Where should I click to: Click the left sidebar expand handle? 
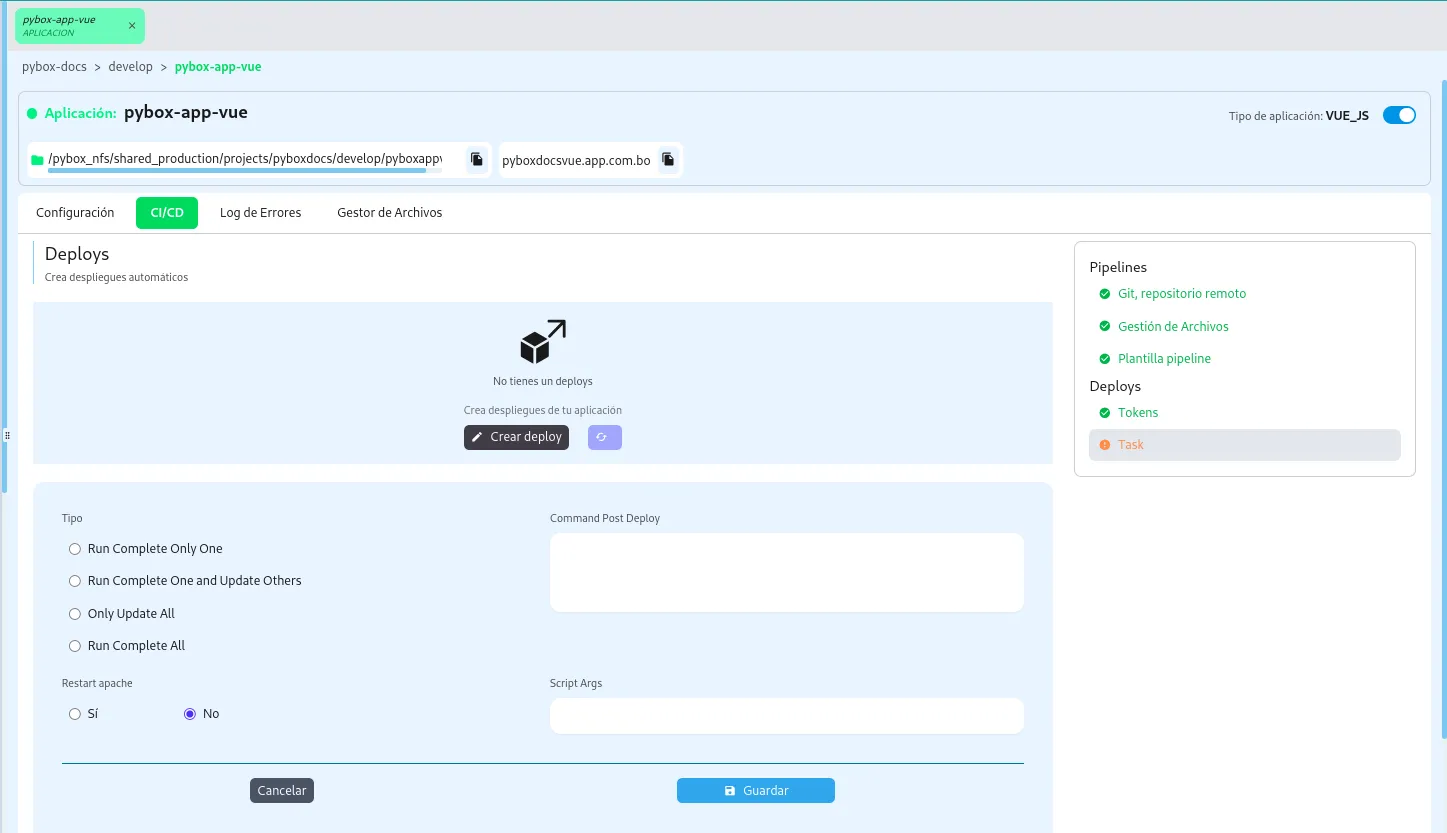pyautogui.click(x=7, y=435)
